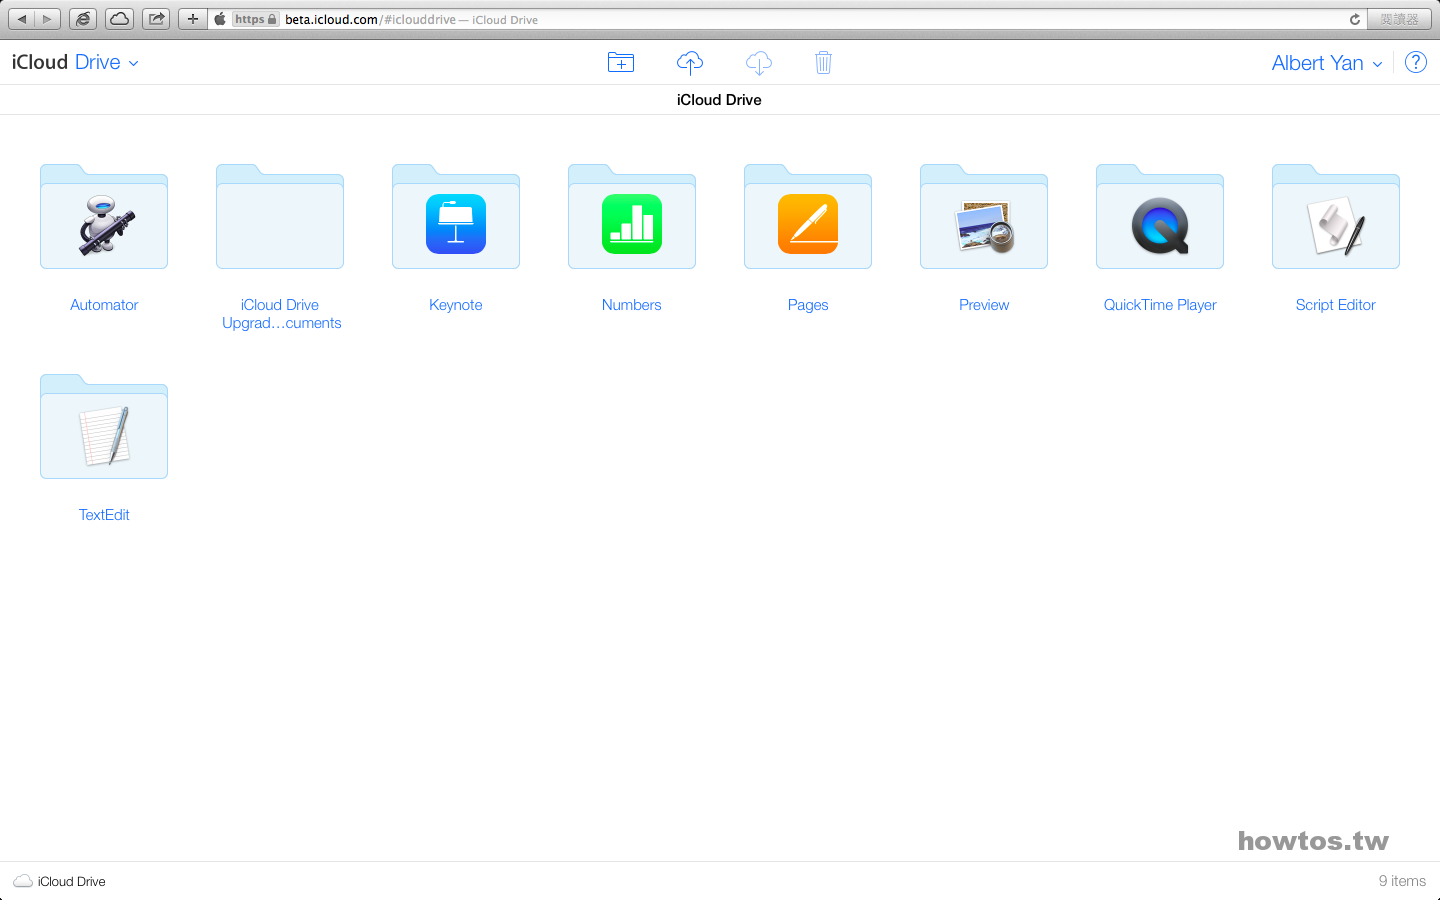Create a new folder with toolbar icon

(621, 63)
